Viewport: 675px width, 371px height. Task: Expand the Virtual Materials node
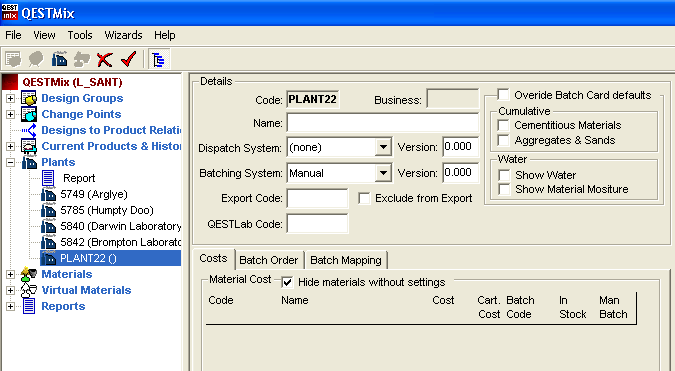(10, 290)
